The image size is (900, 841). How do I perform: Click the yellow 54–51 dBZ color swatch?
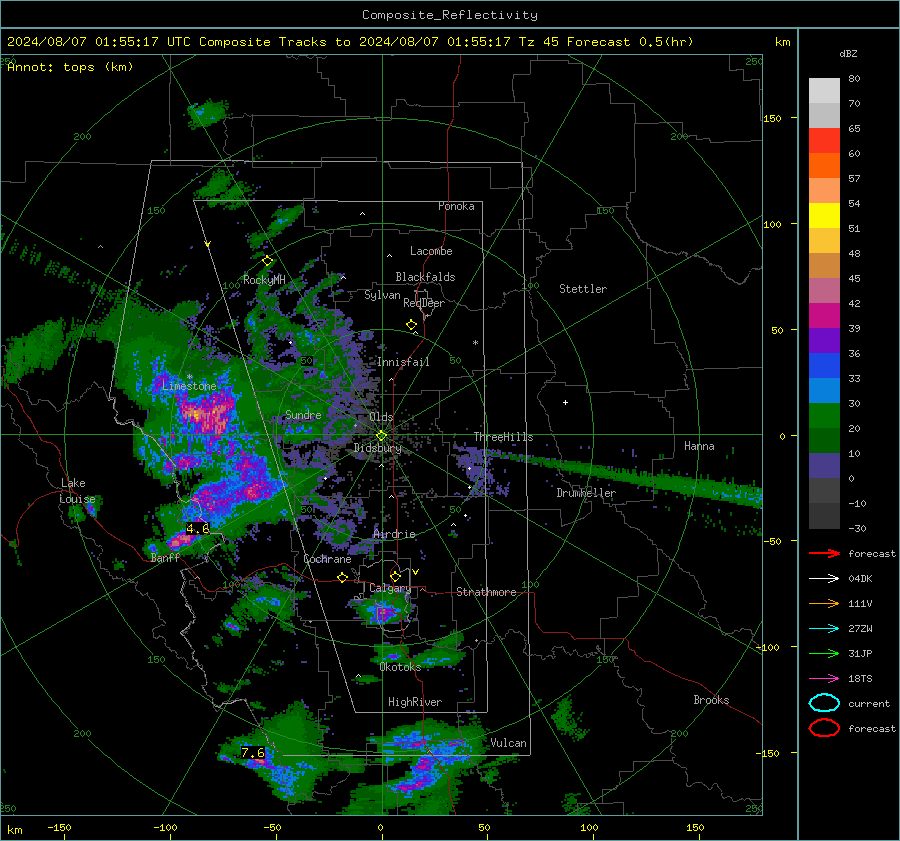(x=824, y=216)
